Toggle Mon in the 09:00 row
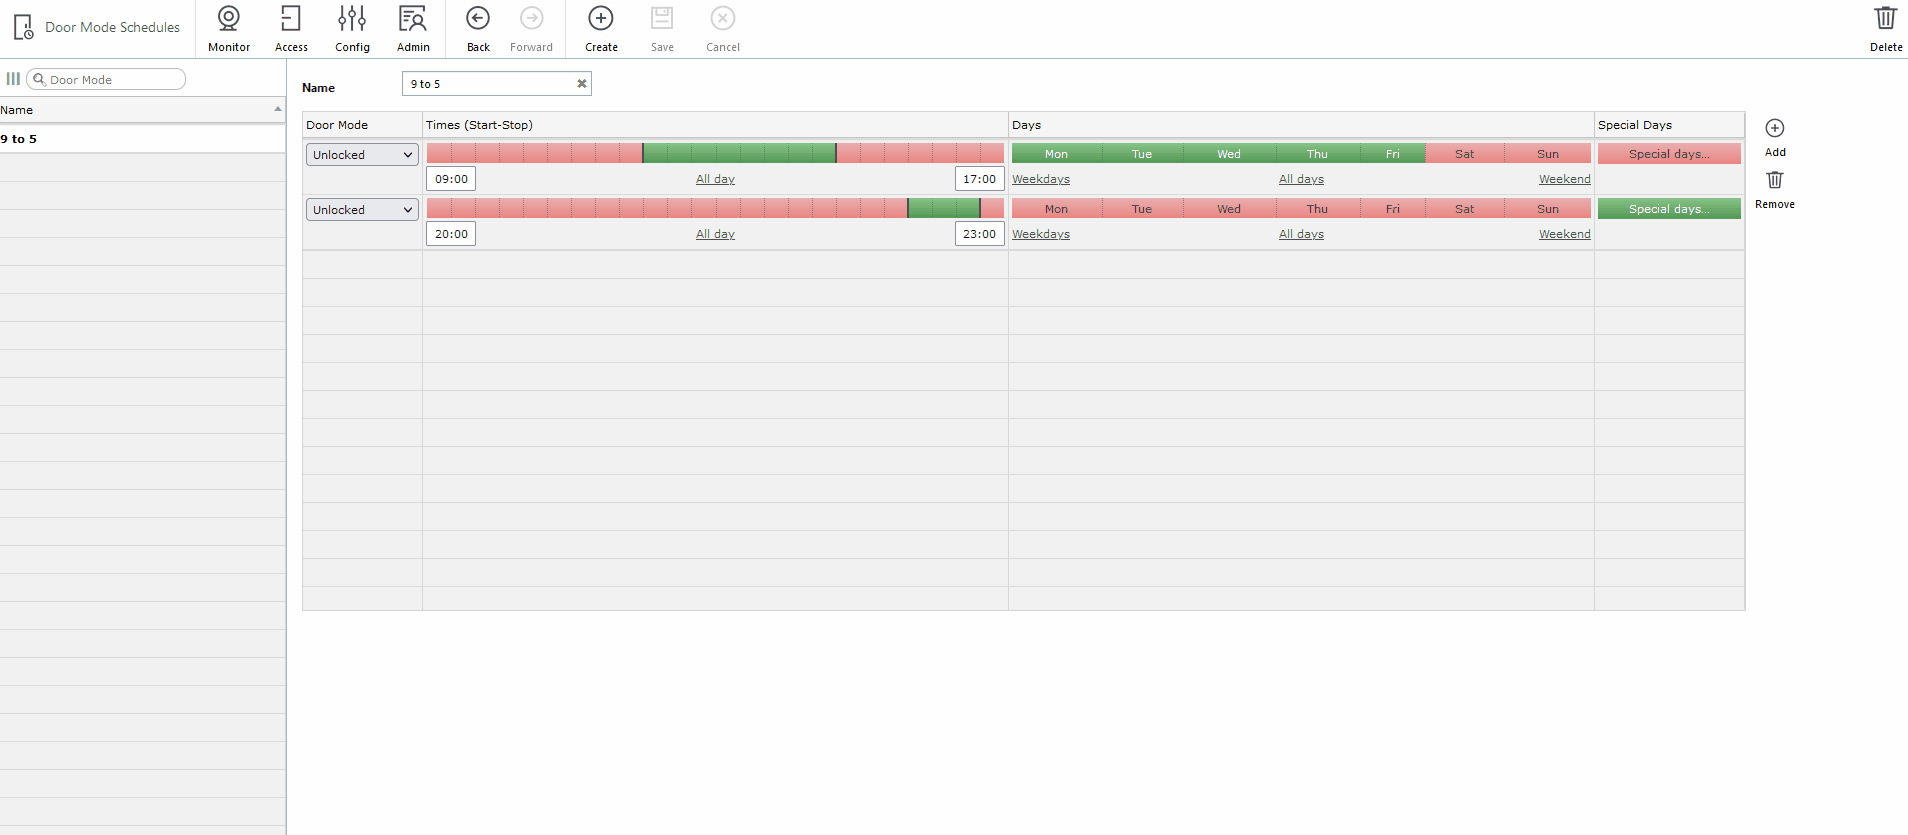1908x835 pixels. [1056, 154]
